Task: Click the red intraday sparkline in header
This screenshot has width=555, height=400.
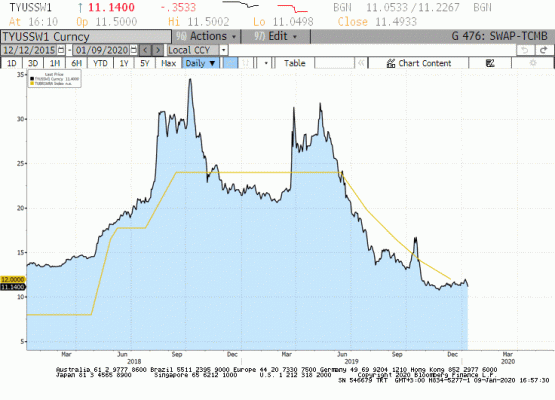Action: (292, 8)
